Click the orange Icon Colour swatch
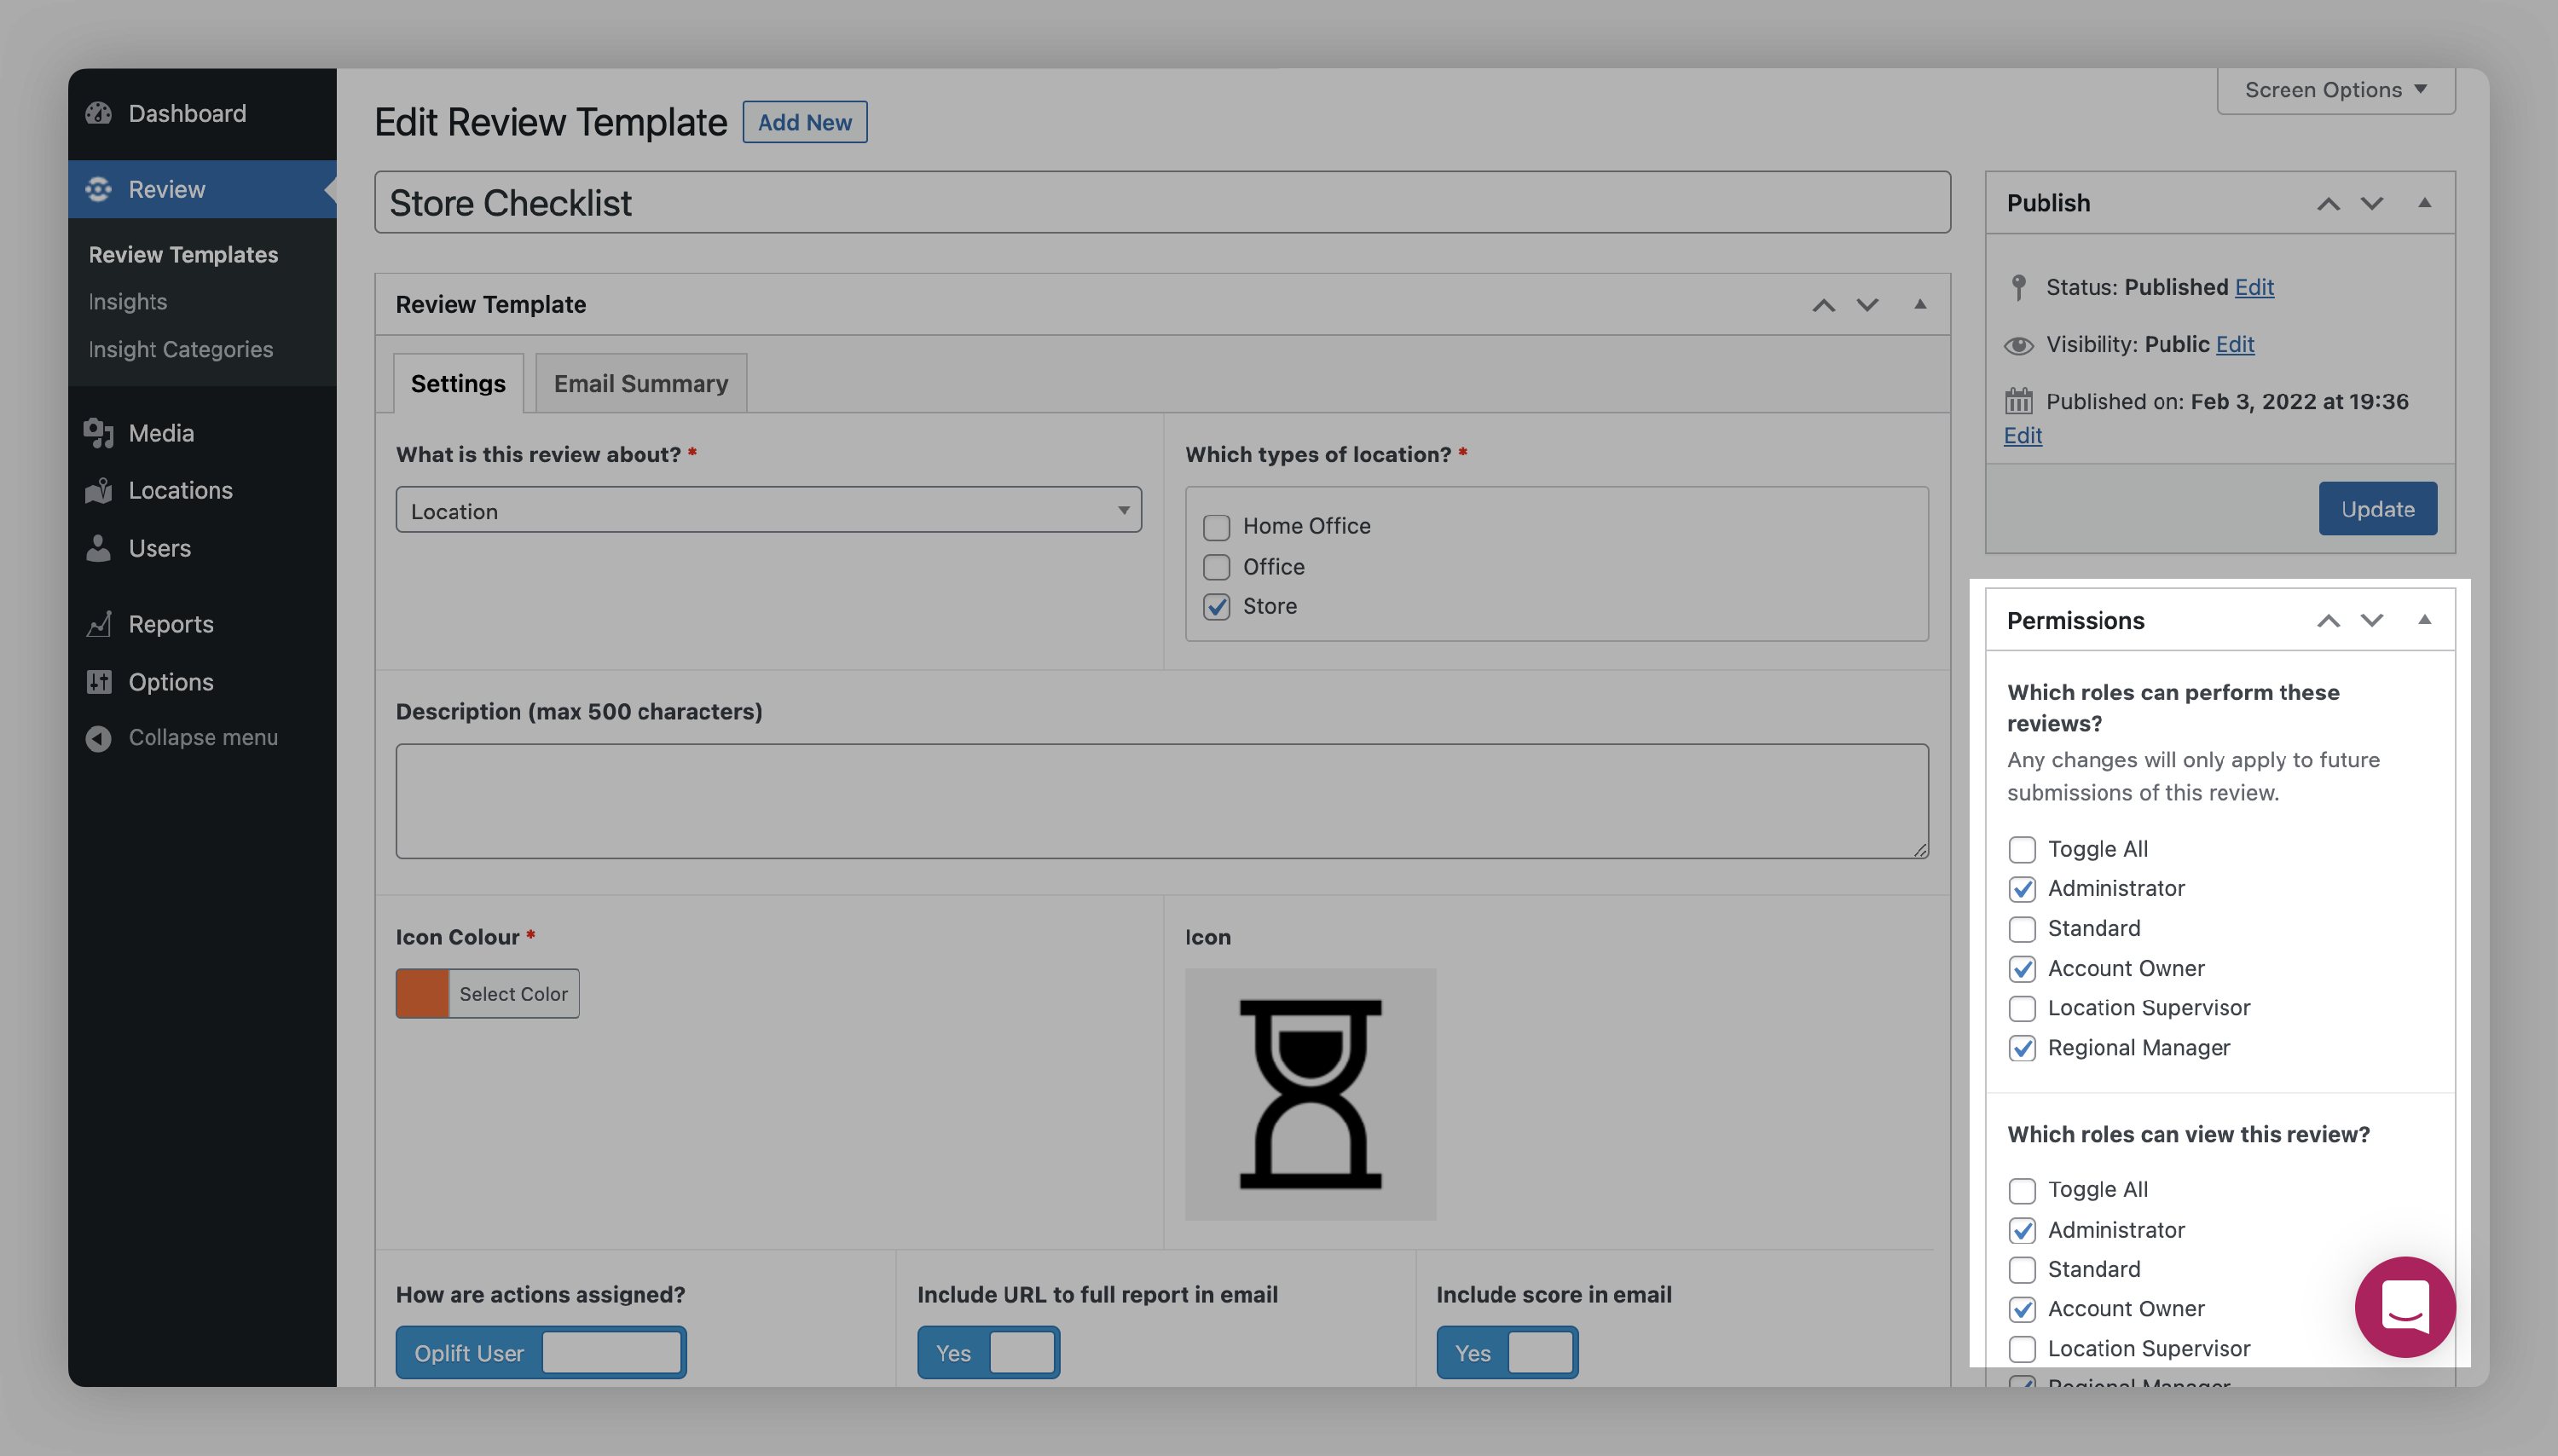This screenshot has height=1456, width=2558. [x=422, y=993]
